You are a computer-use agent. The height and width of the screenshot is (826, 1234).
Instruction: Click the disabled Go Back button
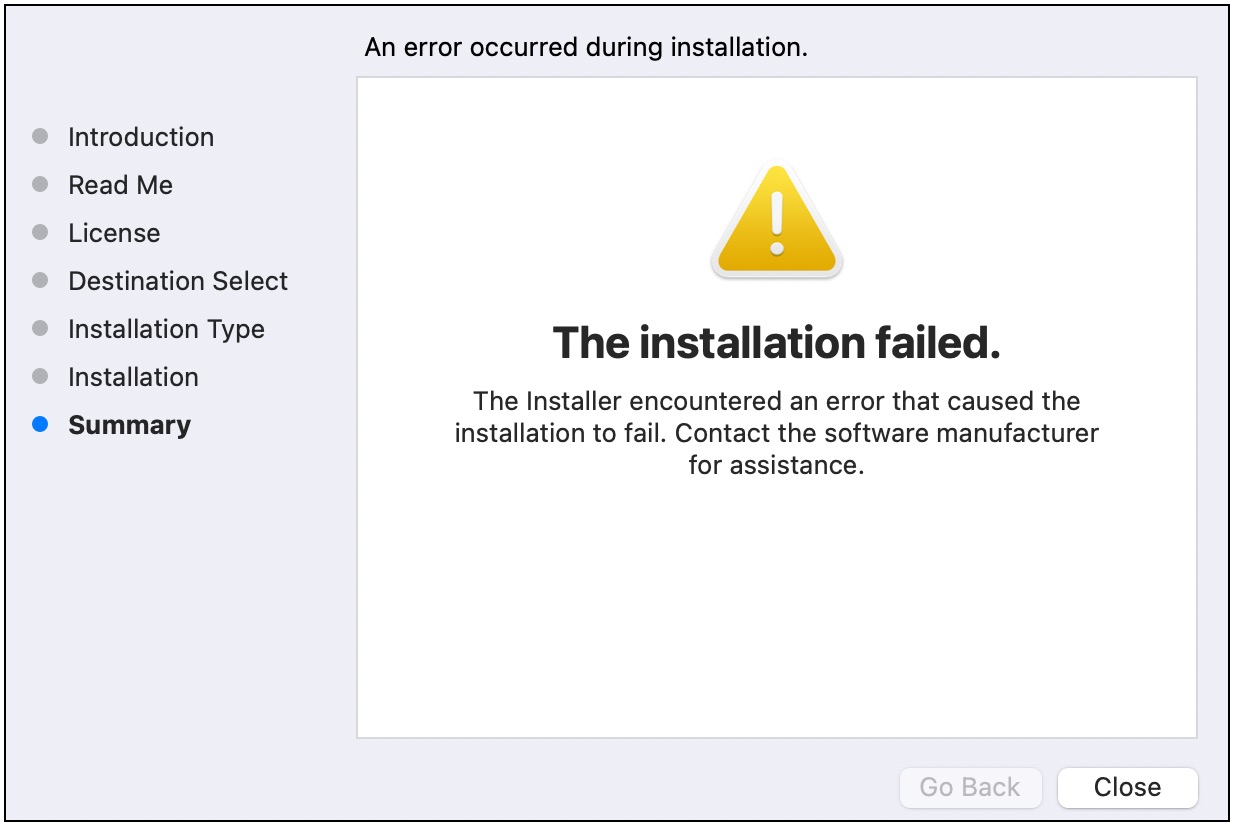(970, 787)
